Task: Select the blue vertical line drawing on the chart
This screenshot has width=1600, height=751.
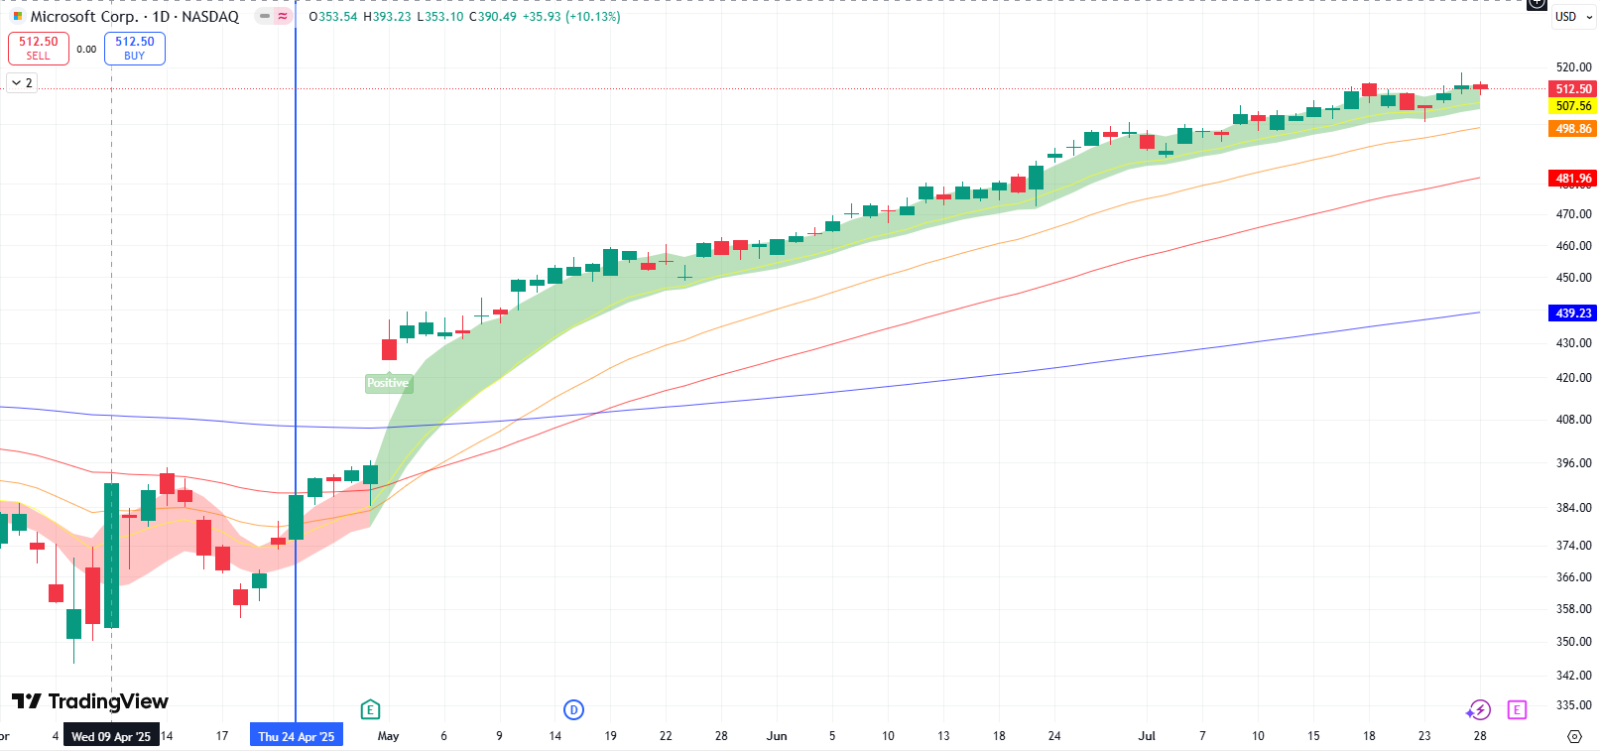Action: coord(295,360)
